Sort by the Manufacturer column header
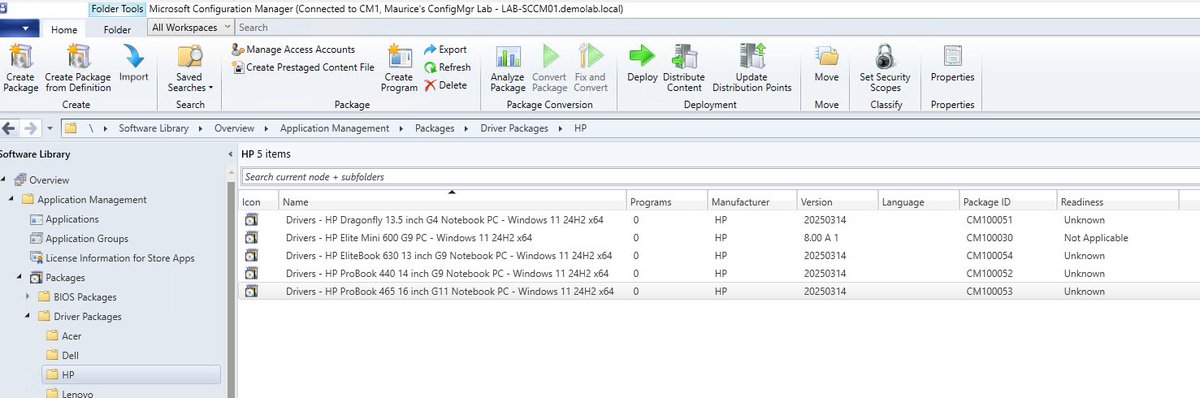This screenshot has height=398, width=1200. 752,202
